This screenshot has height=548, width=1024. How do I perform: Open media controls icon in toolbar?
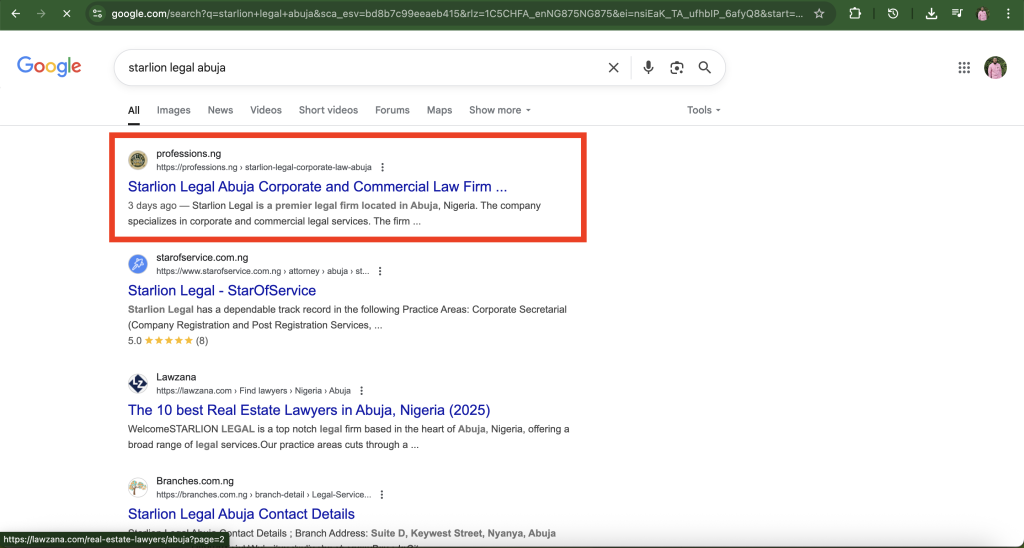957,13
